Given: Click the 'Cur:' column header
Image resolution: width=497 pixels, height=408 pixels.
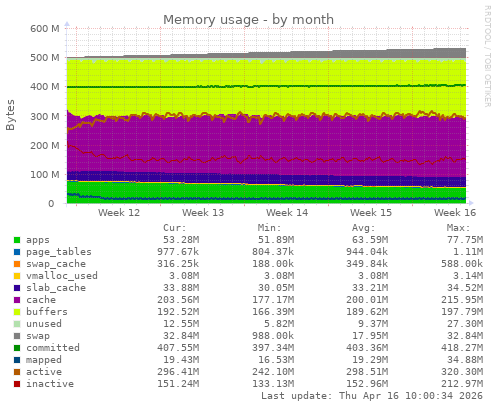Looking at the screenshot, I should pos(175,228).
